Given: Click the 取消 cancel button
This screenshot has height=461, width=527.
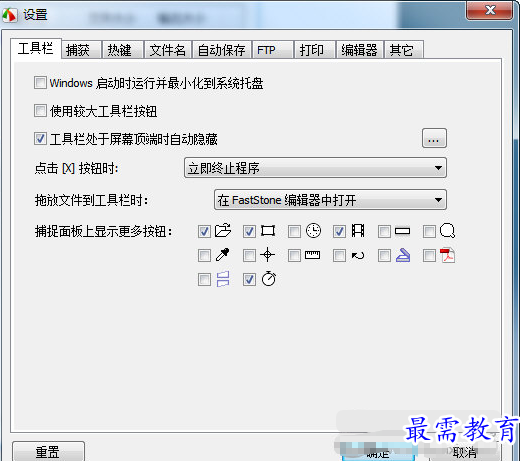Looking at the screenshot, I should (464, 453).
